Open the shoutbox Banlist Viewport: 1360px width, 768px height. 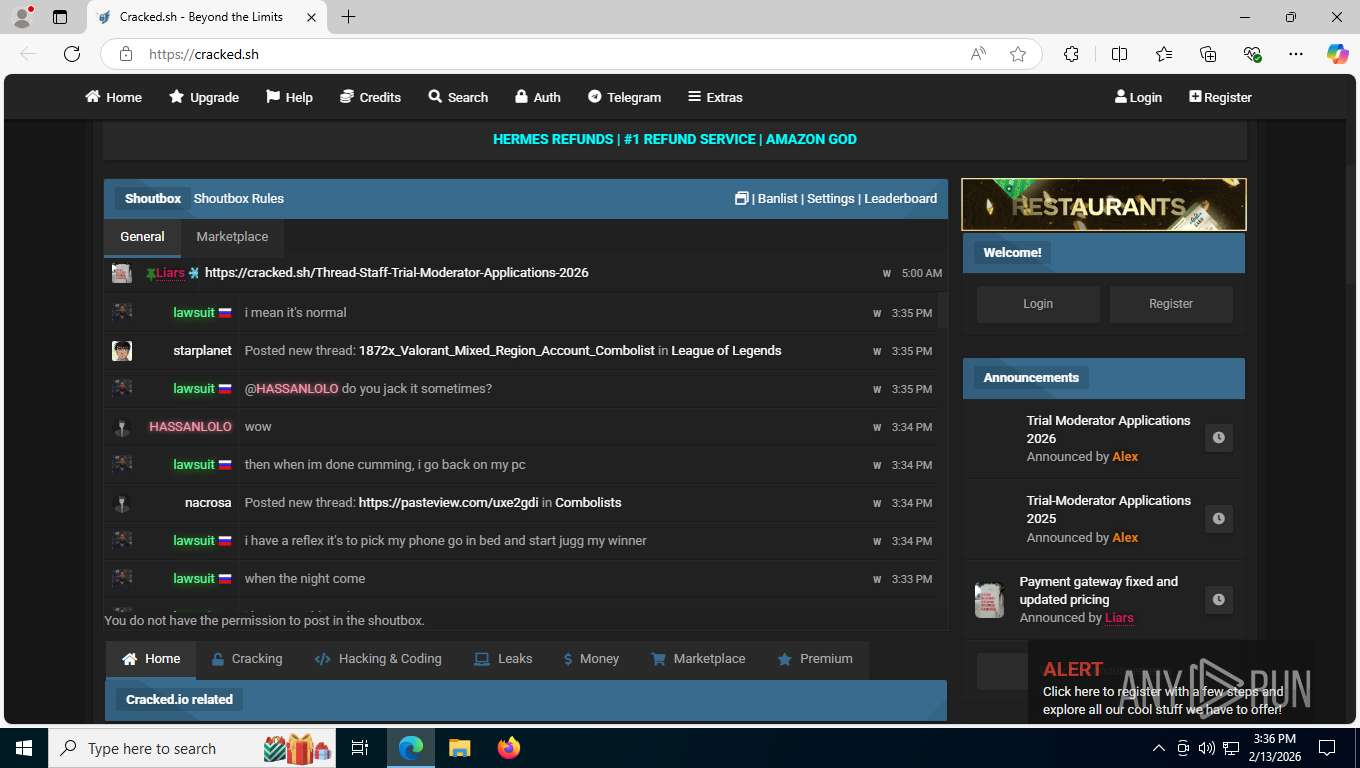[x=778, y=198]
